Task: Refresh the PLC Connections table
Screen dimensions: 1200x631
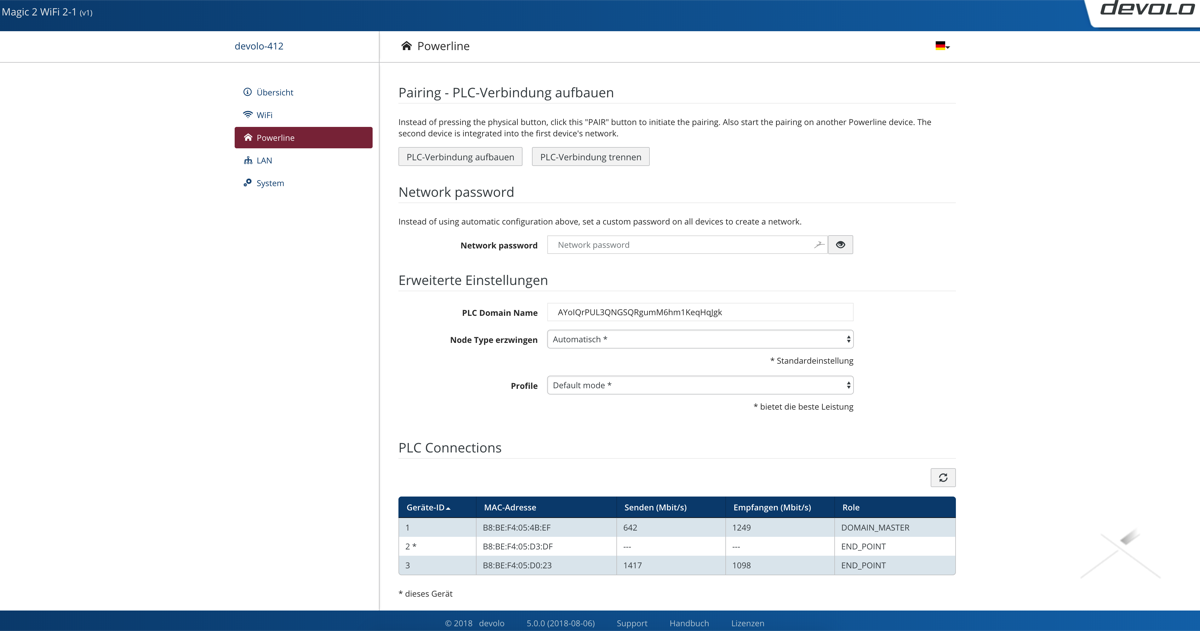Action: point(942,478)
